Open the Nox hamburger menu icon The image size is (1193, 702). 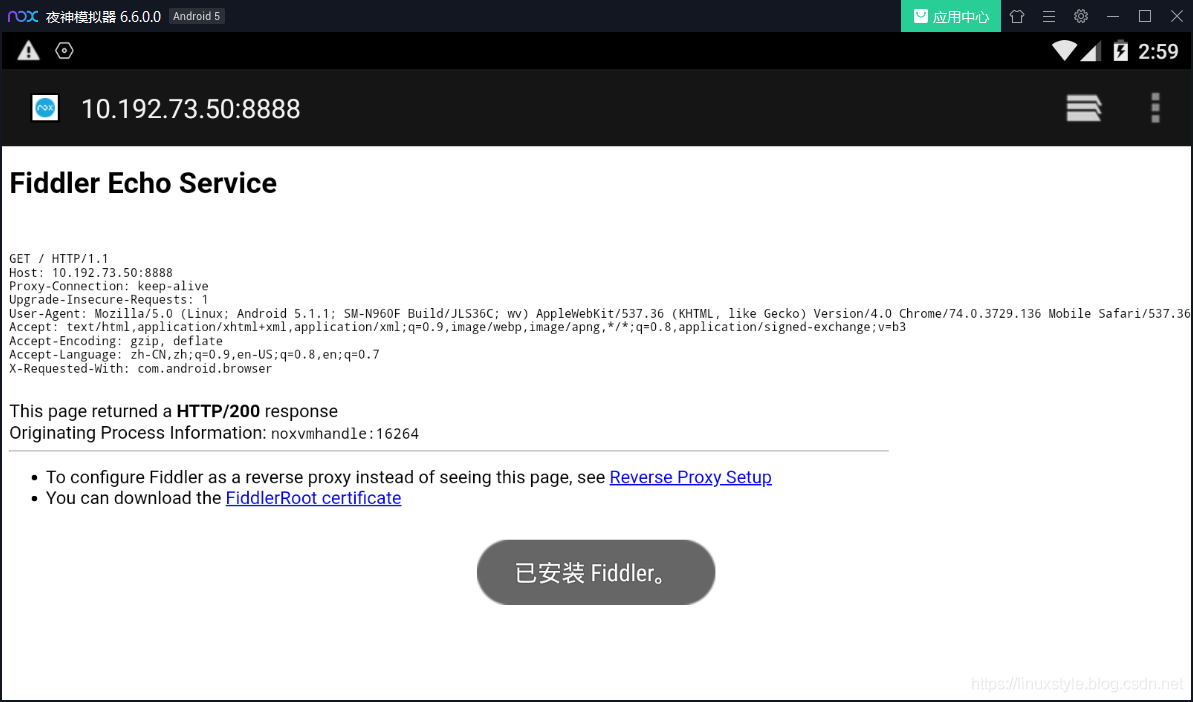click(1048, 16)
